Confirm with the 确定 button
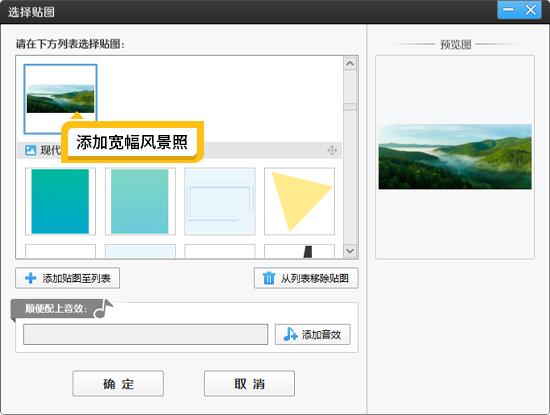Viewport: 550px width, 415px height. tap(118, 383)
